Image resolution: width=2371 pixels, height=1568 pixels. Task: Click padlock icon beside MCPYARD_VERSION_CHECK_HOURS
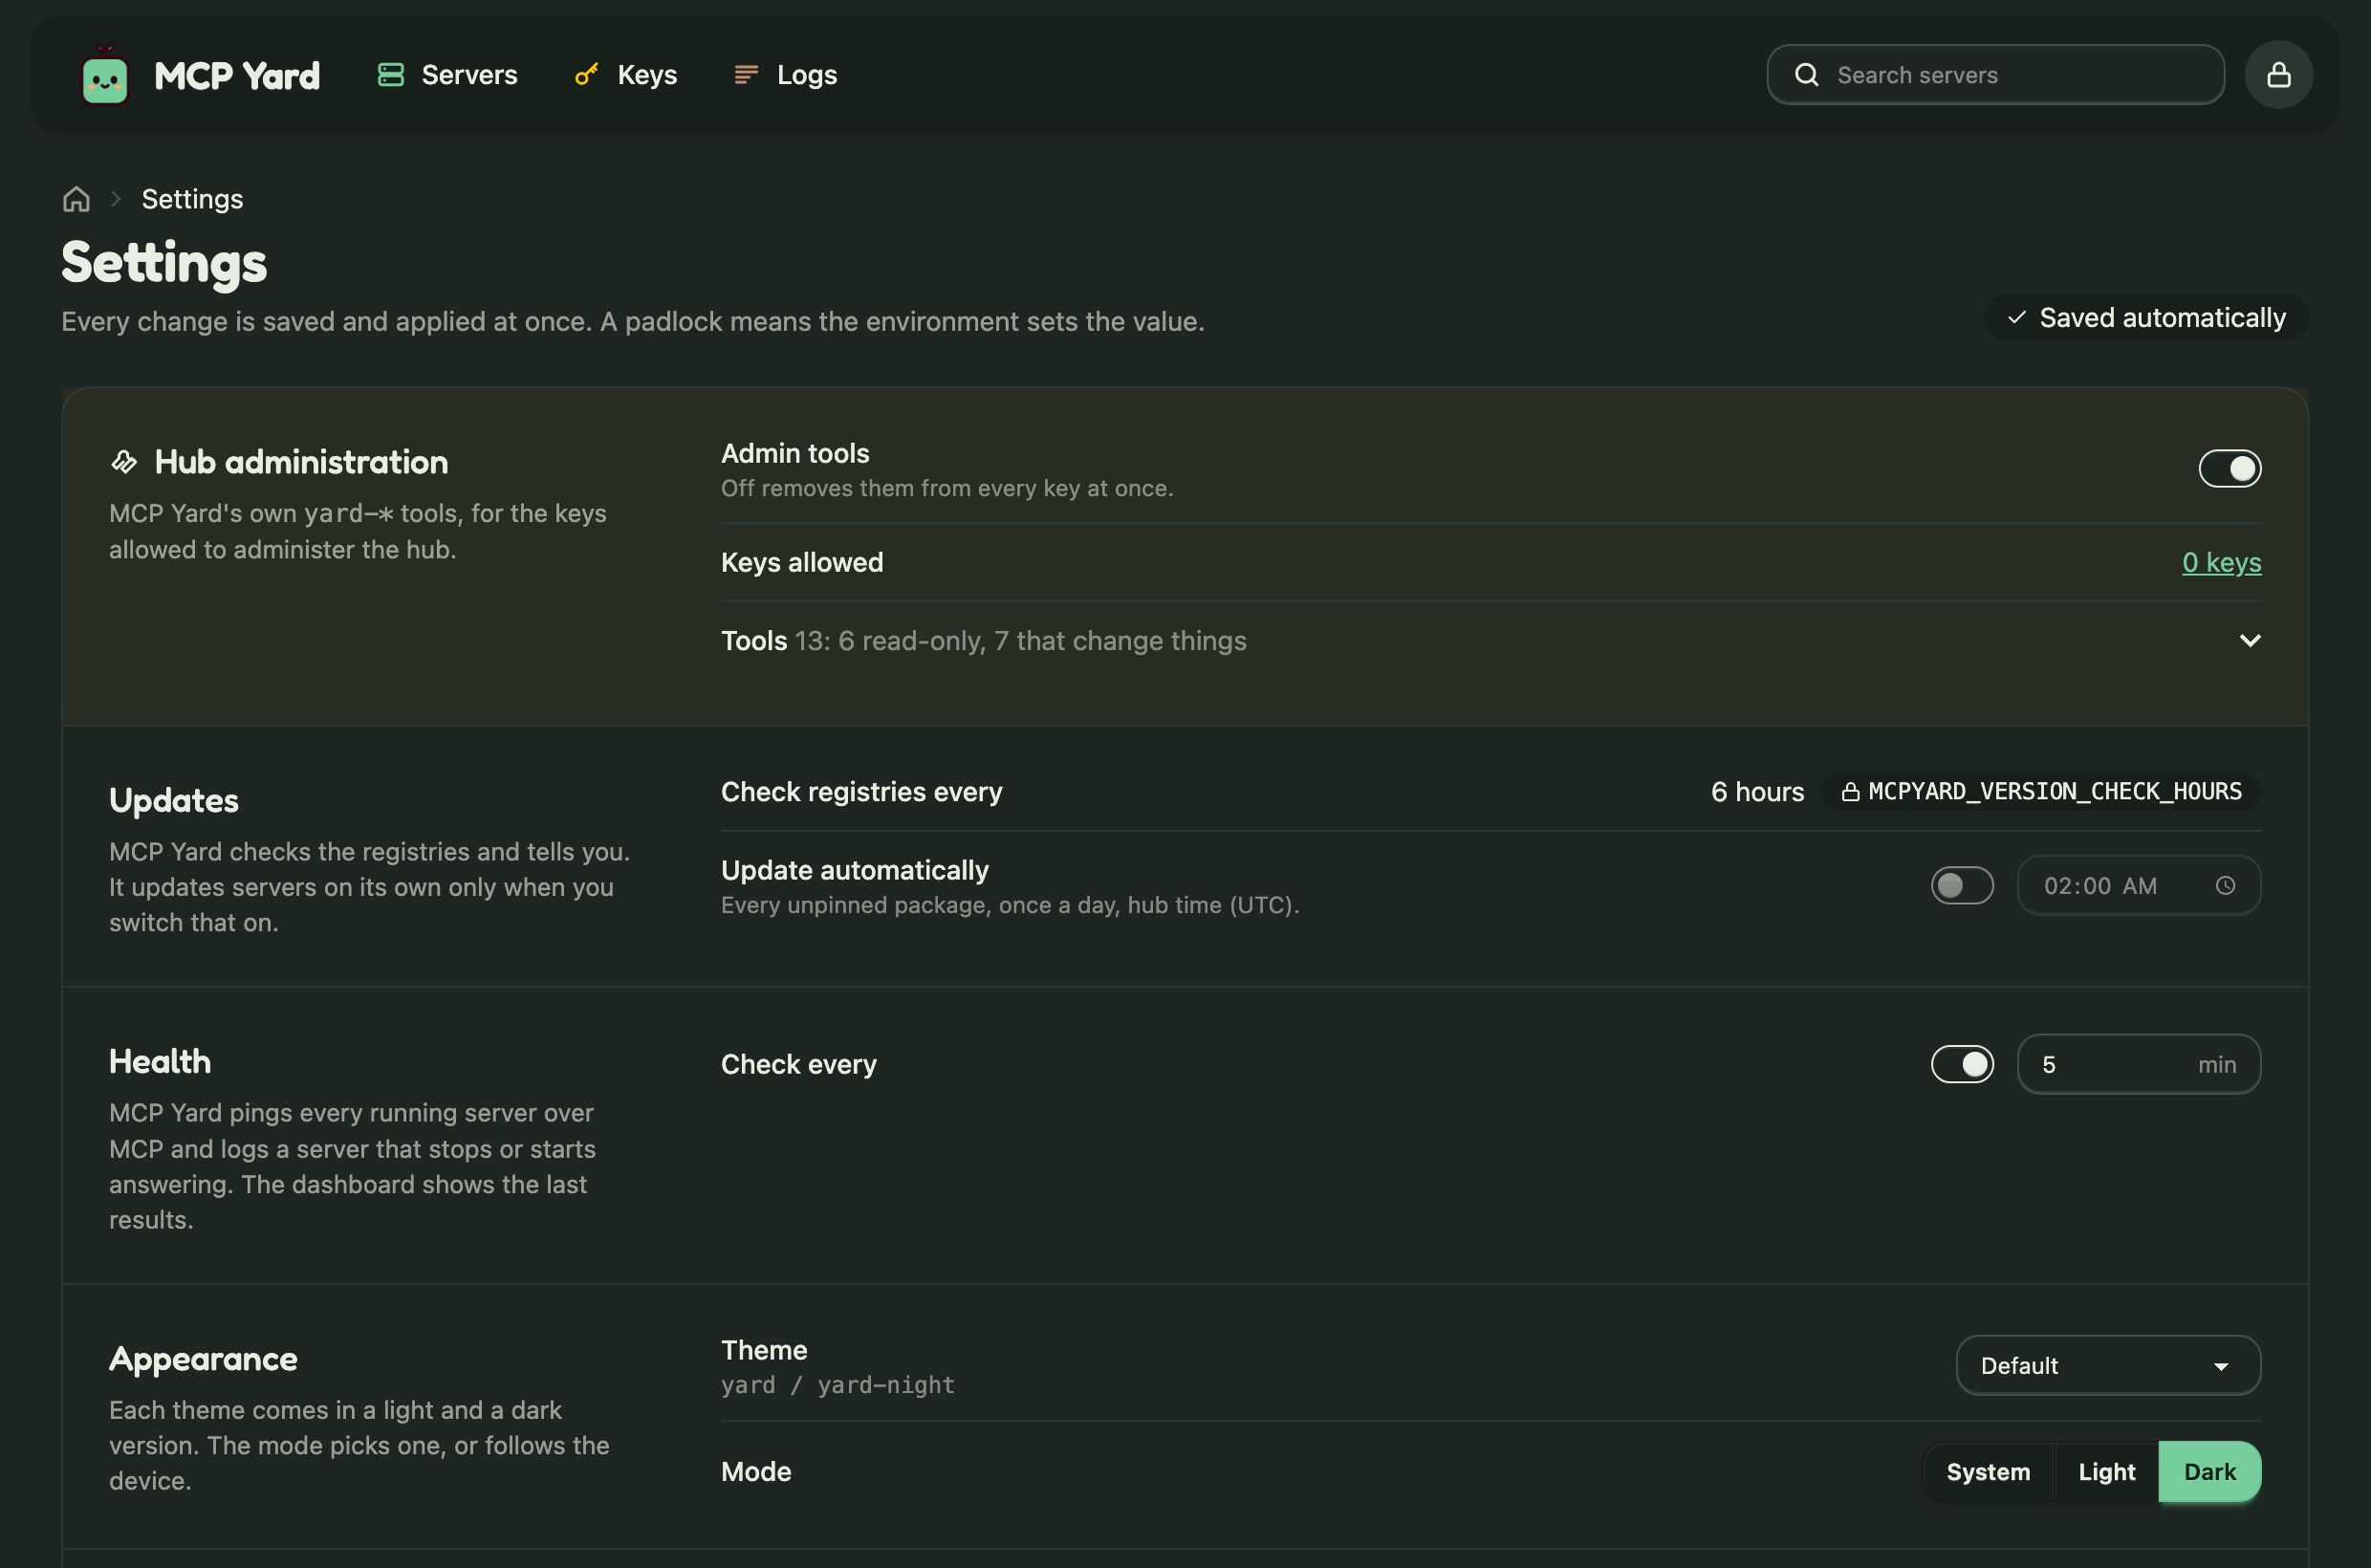(x=1851, y=792)
